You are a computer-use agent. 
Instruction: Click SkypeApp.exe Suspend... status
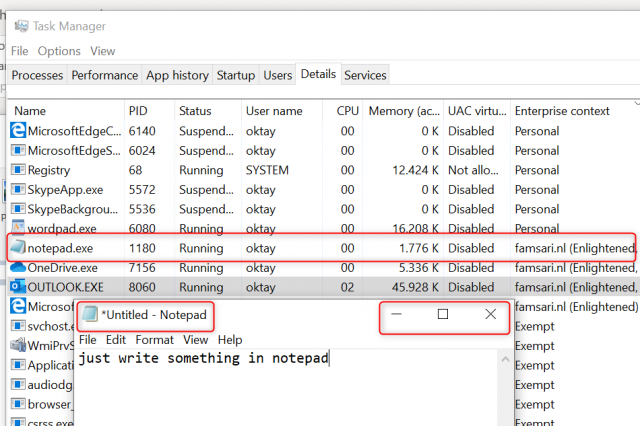pyautogui.click(x=207, y=189)
